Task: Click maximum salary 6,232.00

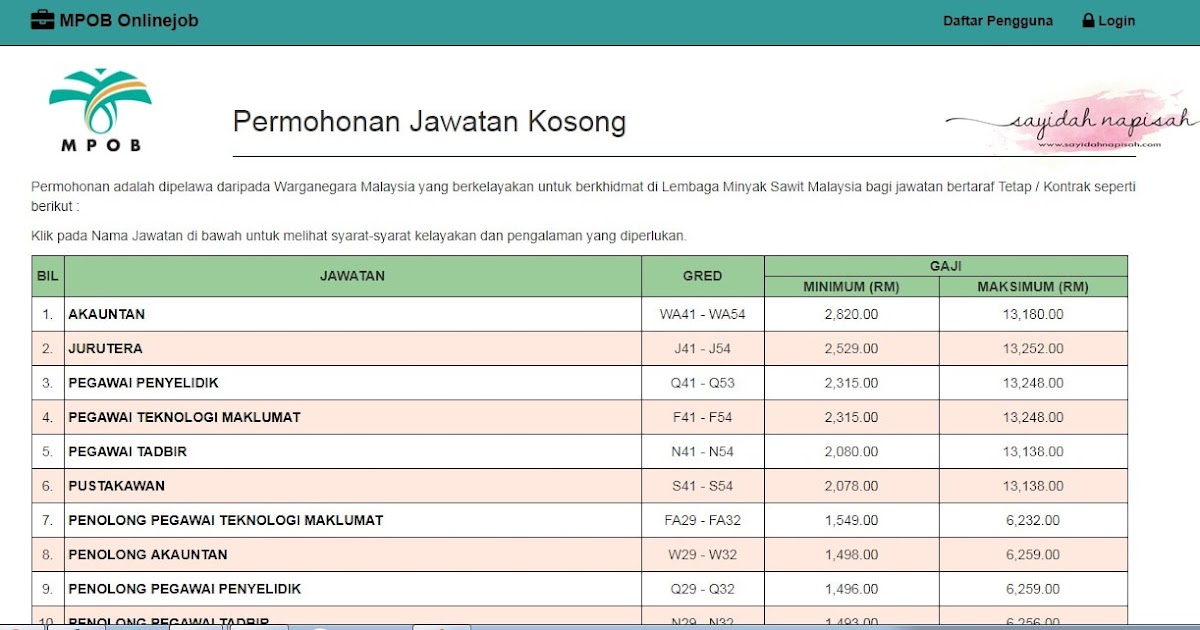Action: pyautogui.click(x=1033, y=520)
